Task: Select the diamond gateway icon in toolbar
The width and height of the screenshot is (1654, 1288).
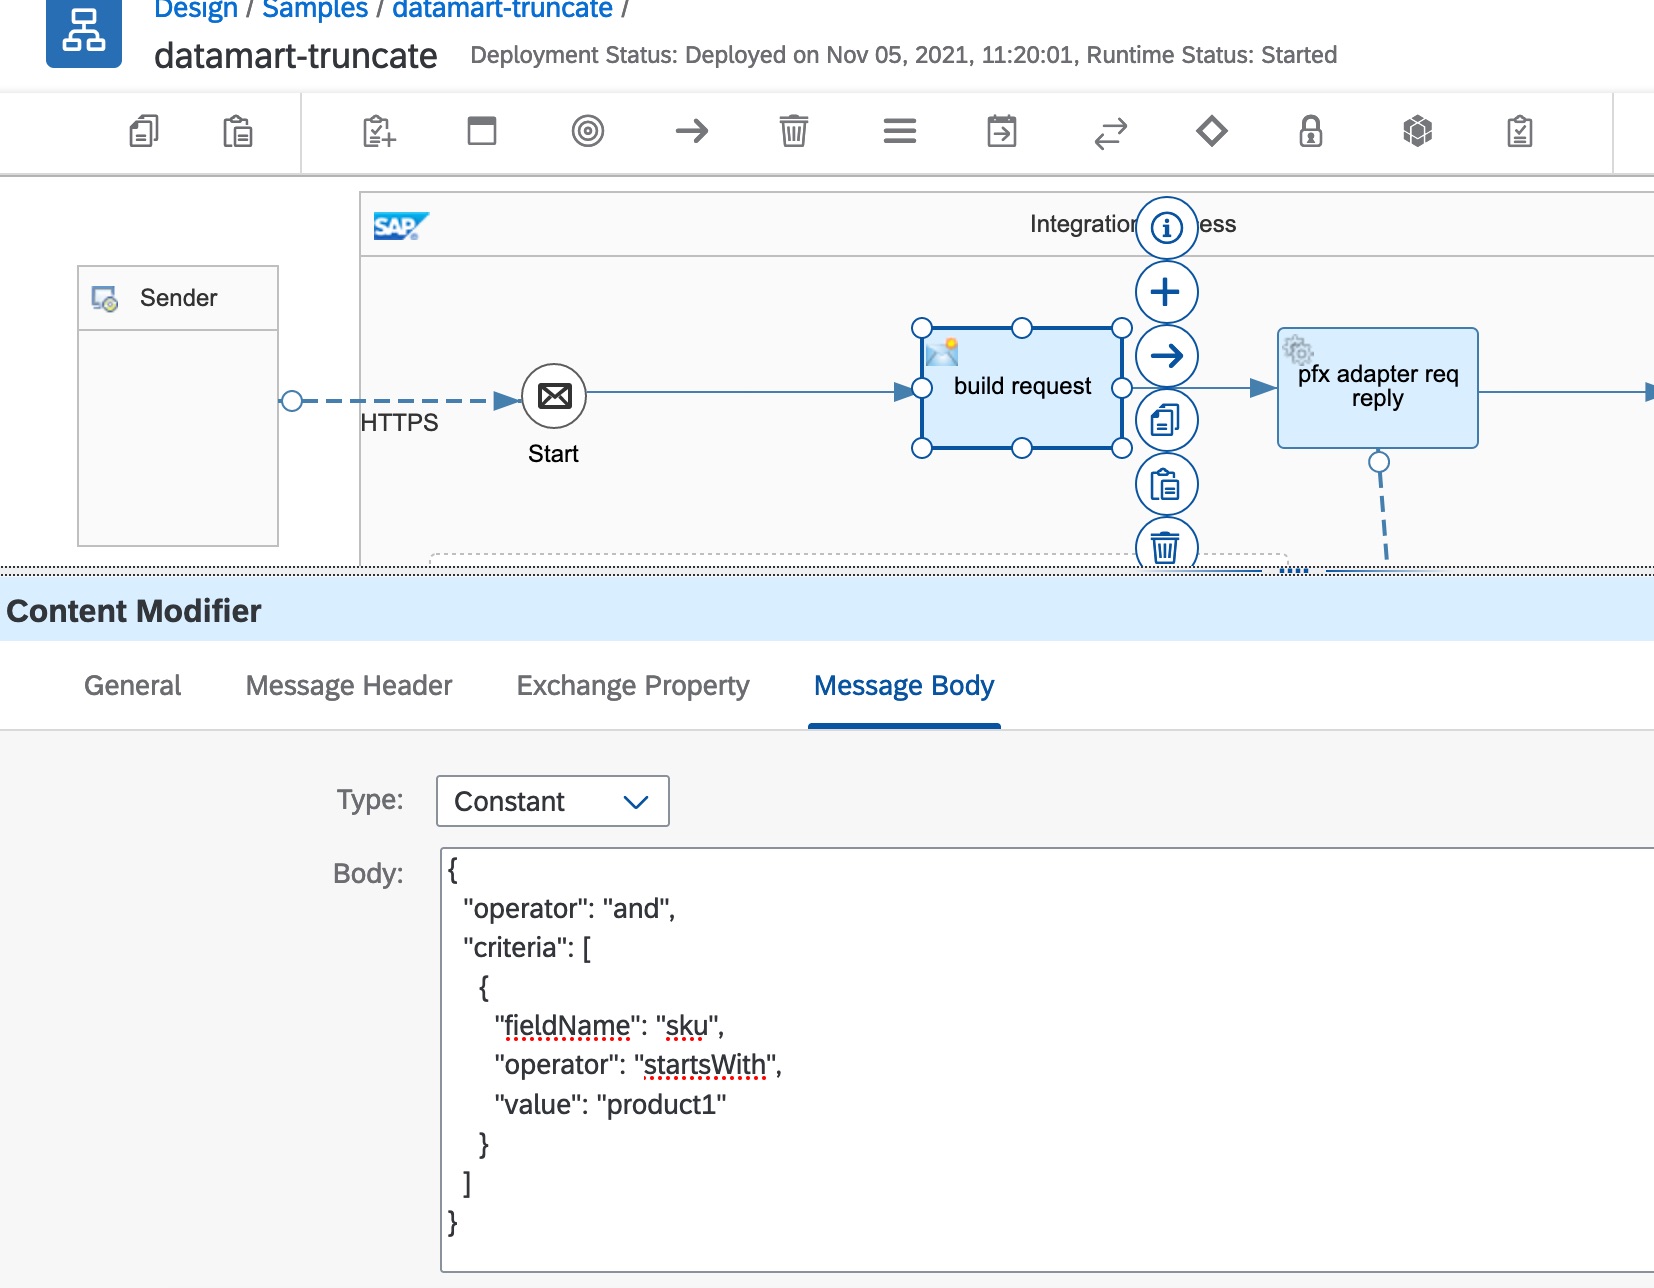Action: 1211,131
